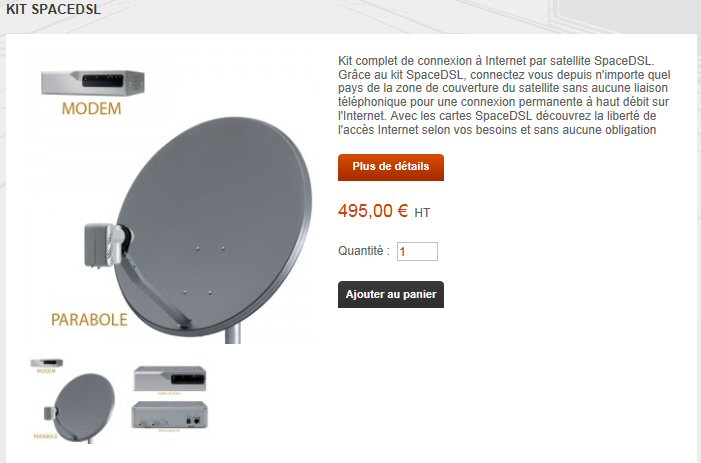Add the kit with "Ajouter au panier"
This screenshot has height=463, width=701.
tap(391, 295)
